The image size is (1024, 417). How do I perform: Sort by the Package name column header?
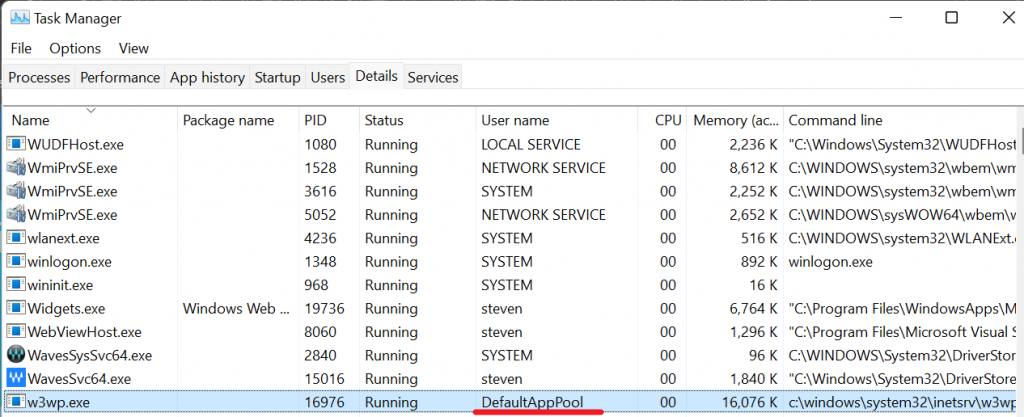[238, 119]
